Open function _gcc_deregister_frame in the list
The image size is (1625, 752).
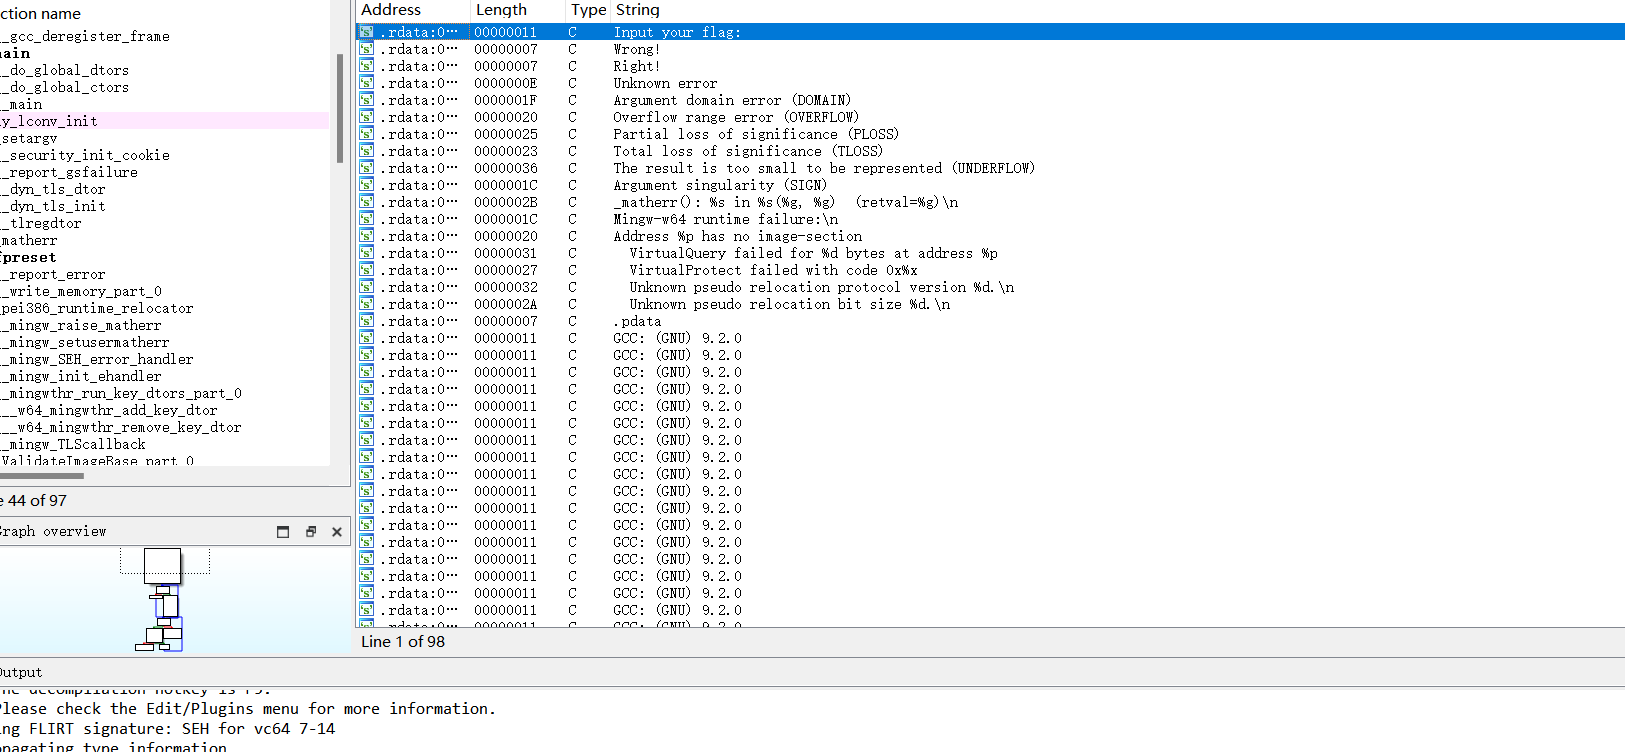click(x=85, y=36)
